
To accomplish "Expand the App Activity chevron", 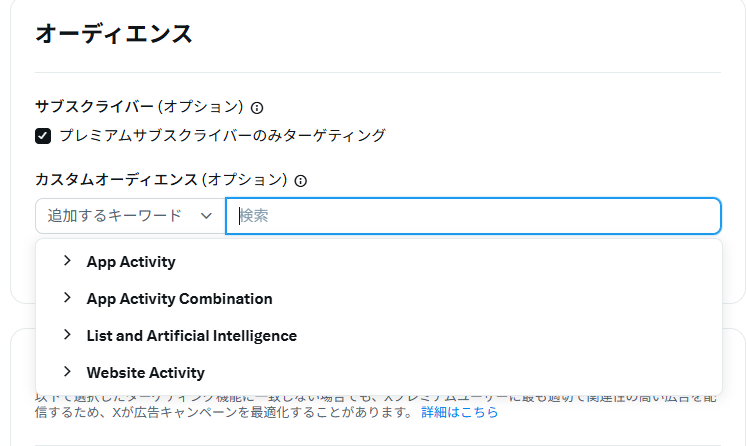I will (x=67, y=261).
